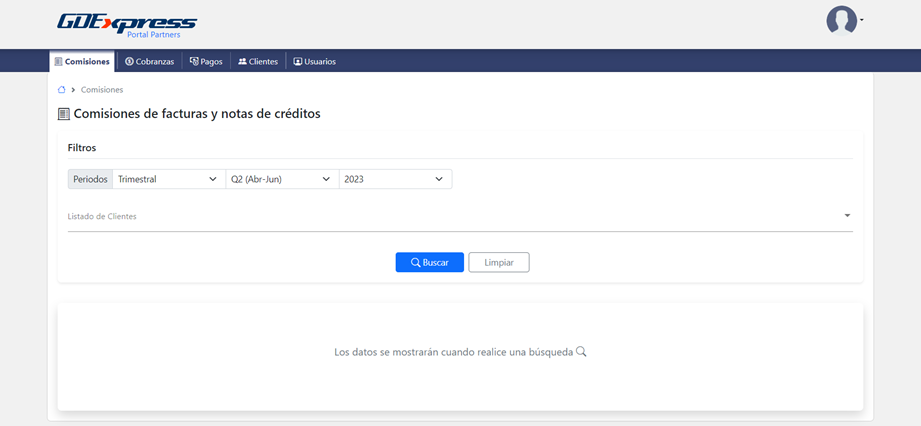The height and width of the screenshot is (426, 921).
Task: Open the Usuarios tab
Action: tap(314, 61)
